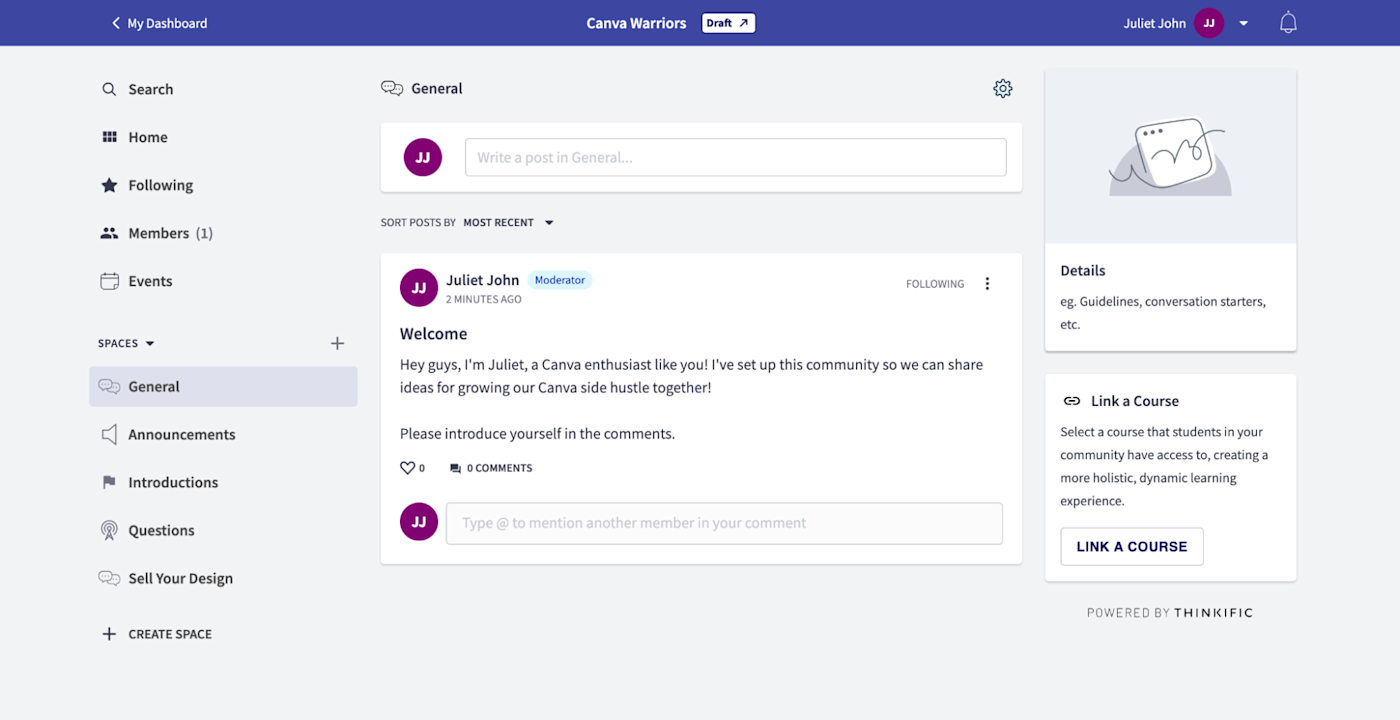Click the 0 Comments label
1400x720 pixels.
coord(499,468)
